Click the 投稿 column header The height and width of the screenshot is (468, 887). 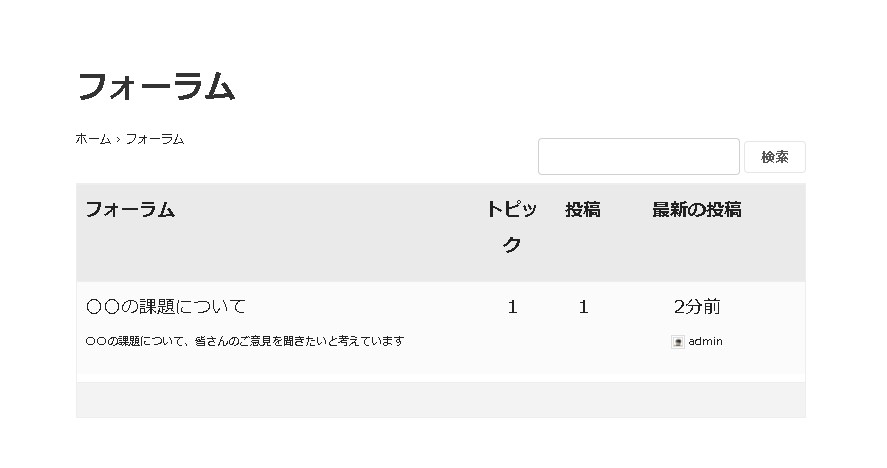583,210
